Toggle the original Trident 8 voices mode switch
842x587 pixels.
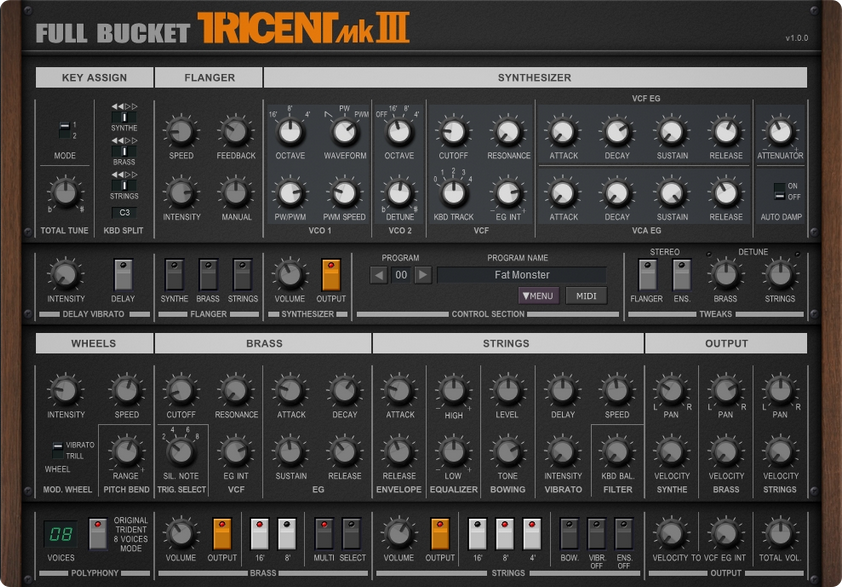pos(97,534)
